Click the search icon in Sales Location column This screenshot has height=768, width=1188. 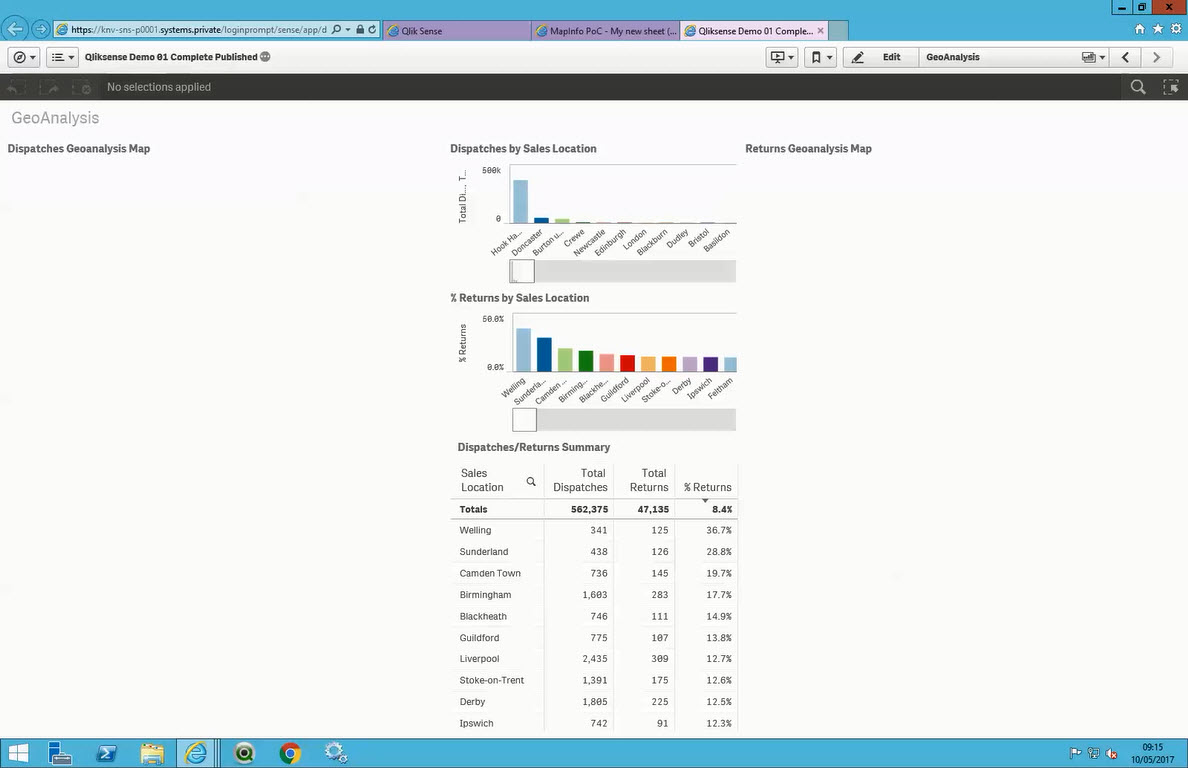click(x=530, y=481)
